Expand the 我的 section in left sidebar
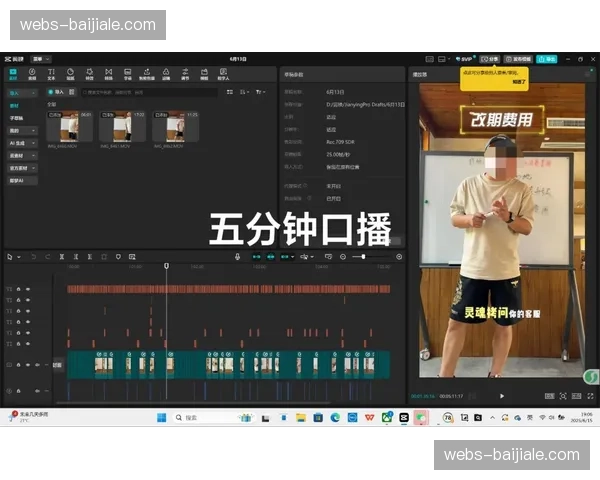The width and height of the screenshot is (600, 480). coord(23,131)
